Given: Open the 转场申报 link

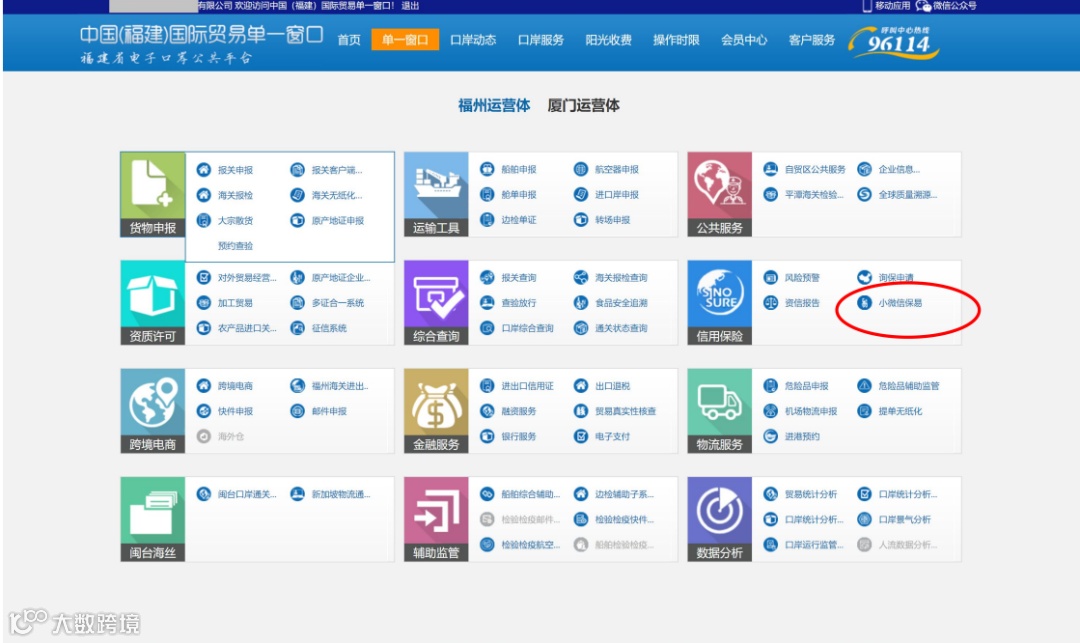Looking at the screenshot, I should pyautogui.click(x=612, y=220).
